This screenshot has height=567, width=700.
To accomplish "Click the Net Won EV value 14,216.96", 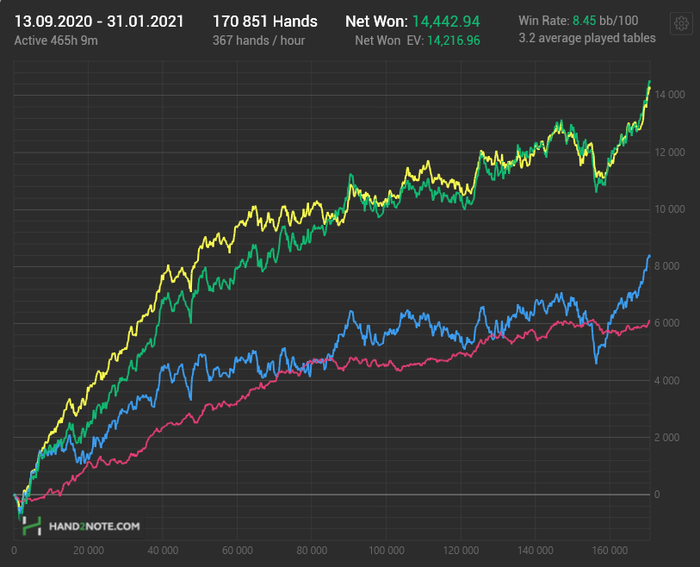I will point(454,41).
